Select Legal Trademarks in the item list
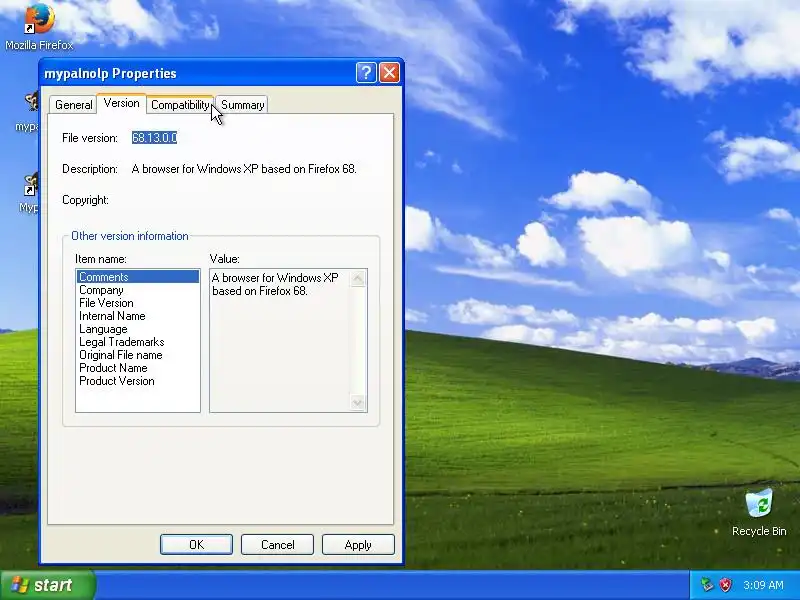 click(x=138, y=342)
